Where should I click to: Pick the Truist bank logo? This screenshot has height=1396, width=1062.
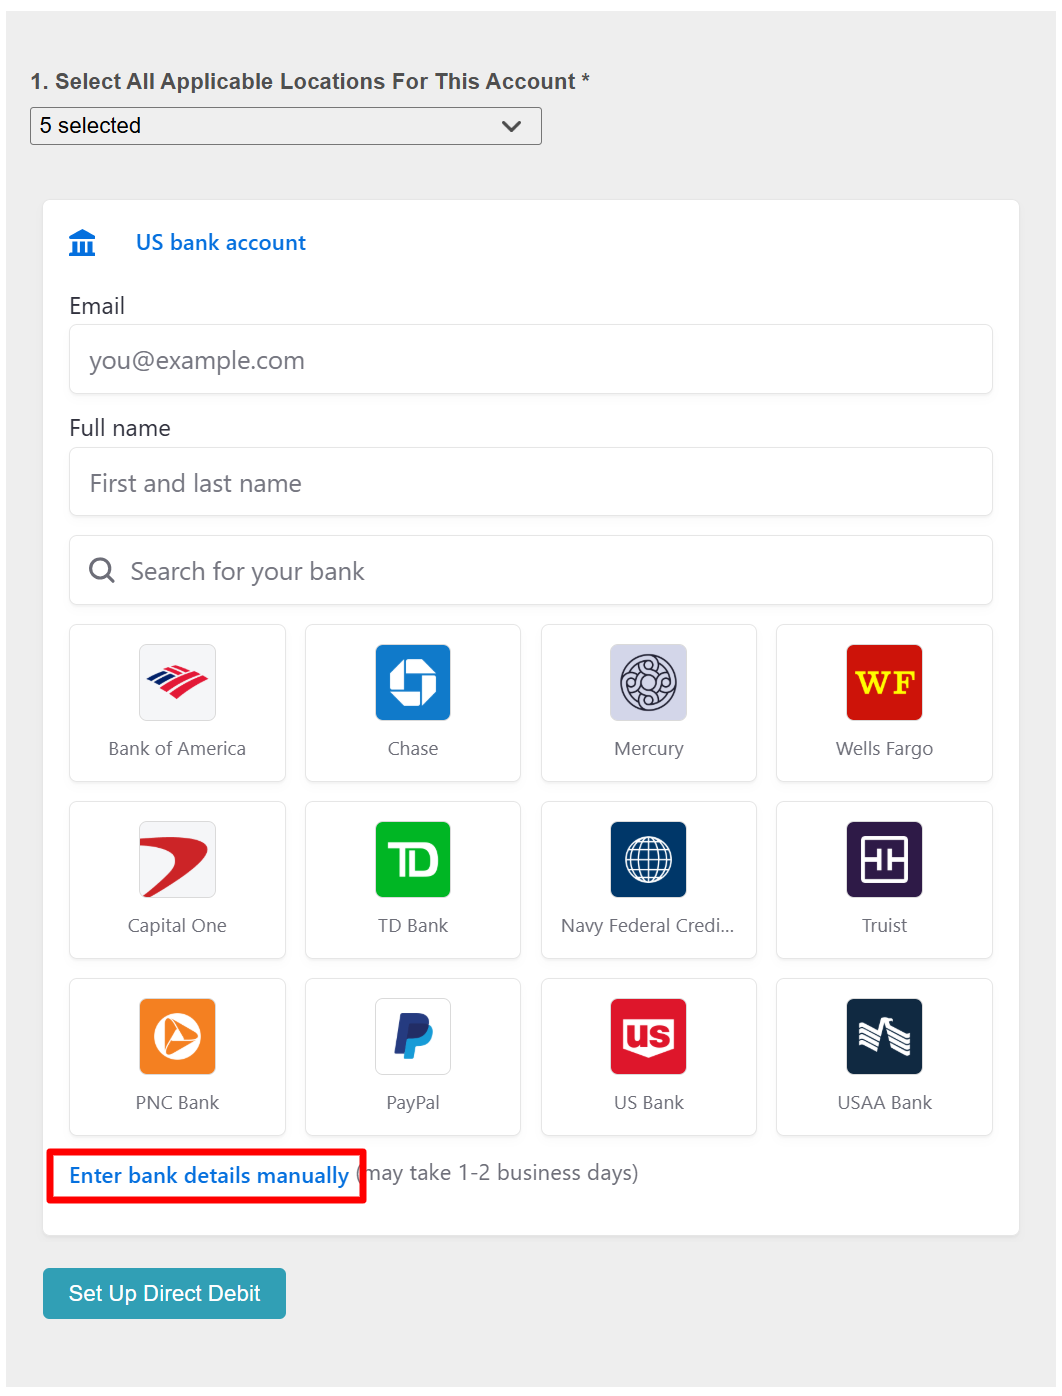pos(884,859)
